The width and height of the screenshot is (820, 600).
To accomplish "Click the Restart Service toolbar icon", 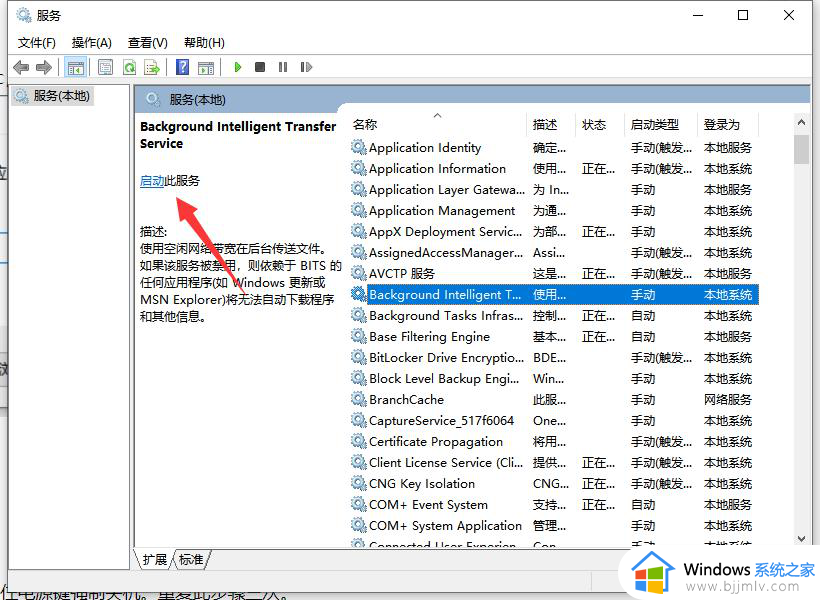I will [x=306, y=67].
